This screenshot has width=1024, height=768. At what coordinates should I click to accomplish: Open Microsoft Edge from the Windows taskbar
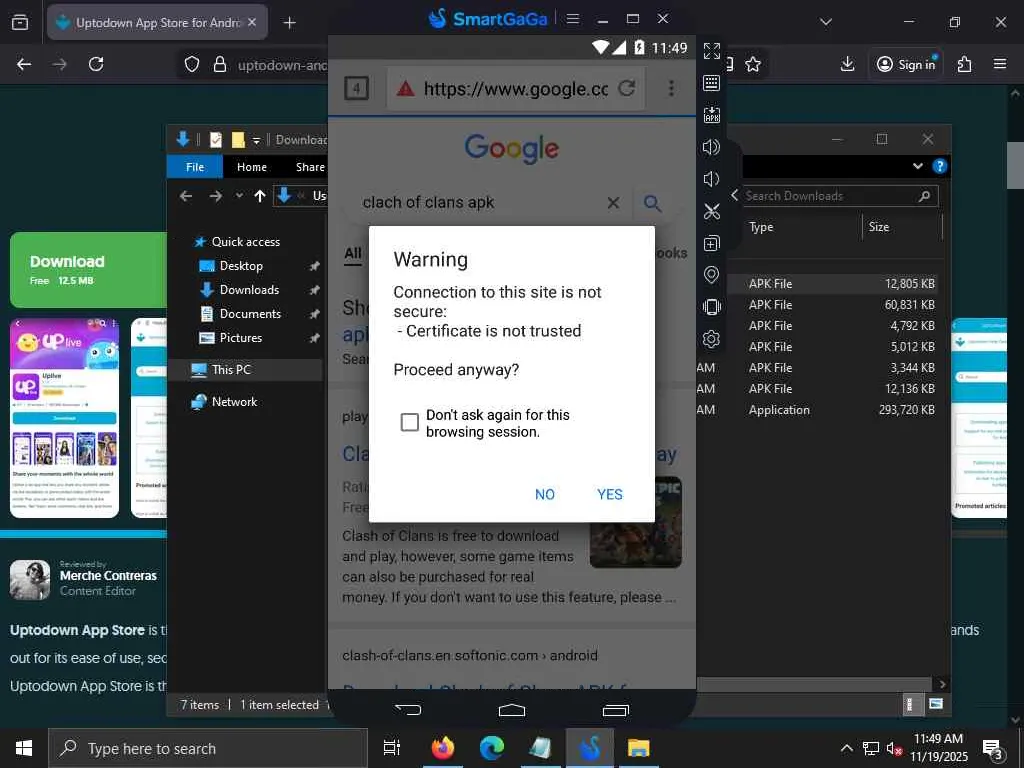pyautogui.click(x=492, y=748)
